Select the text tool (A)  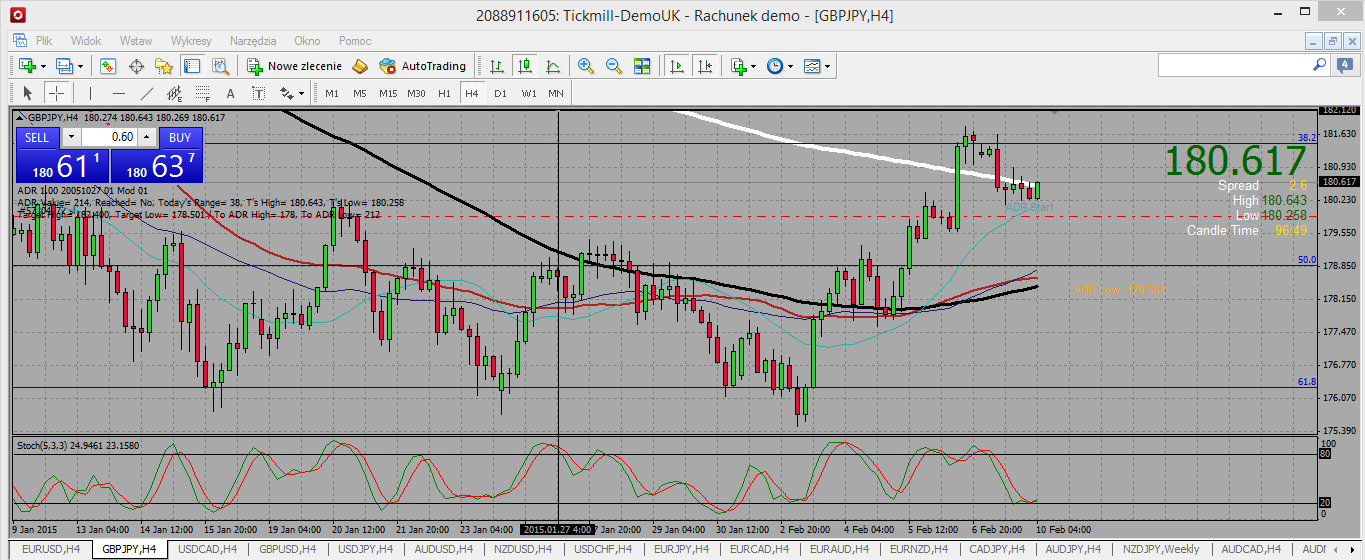pyautogui.click(x=230, y=93)
